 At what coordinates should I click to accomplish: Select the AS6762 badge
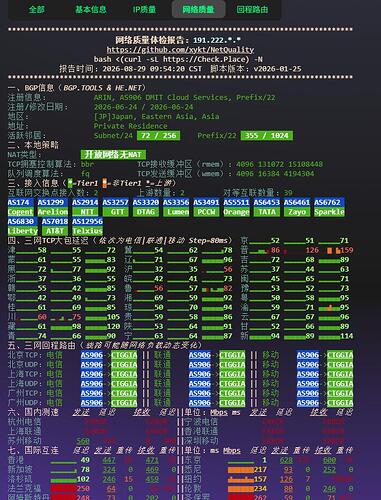coord(329,202)
